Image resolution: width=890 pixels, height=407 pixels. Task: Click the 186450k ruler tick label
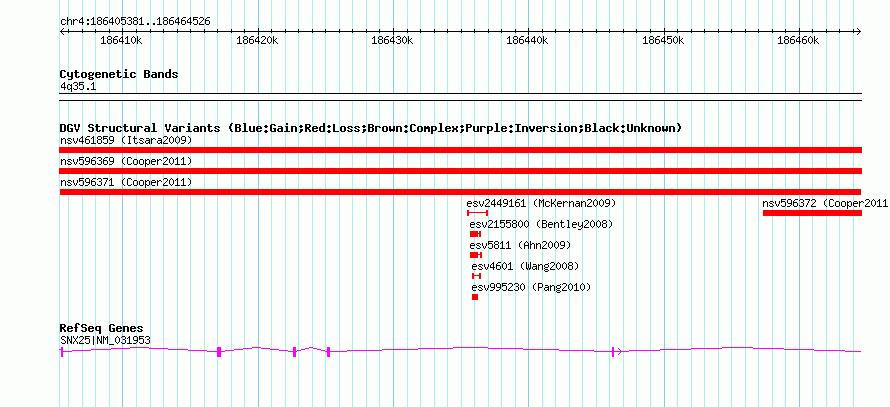point(662,40)
